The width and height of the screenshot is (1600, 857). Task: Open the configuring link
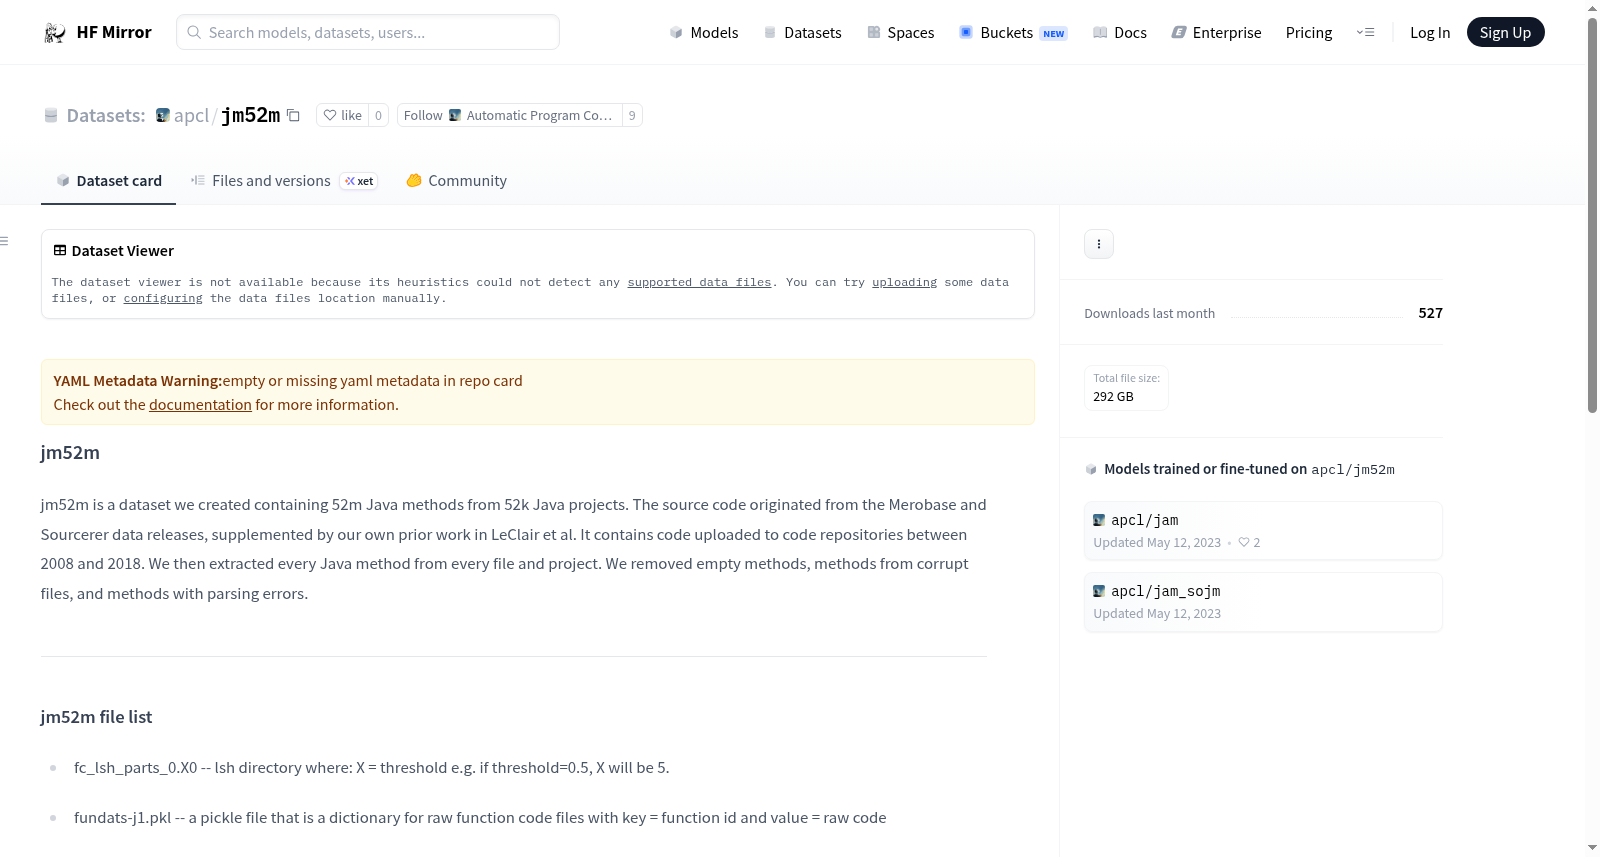click(163, 299)
